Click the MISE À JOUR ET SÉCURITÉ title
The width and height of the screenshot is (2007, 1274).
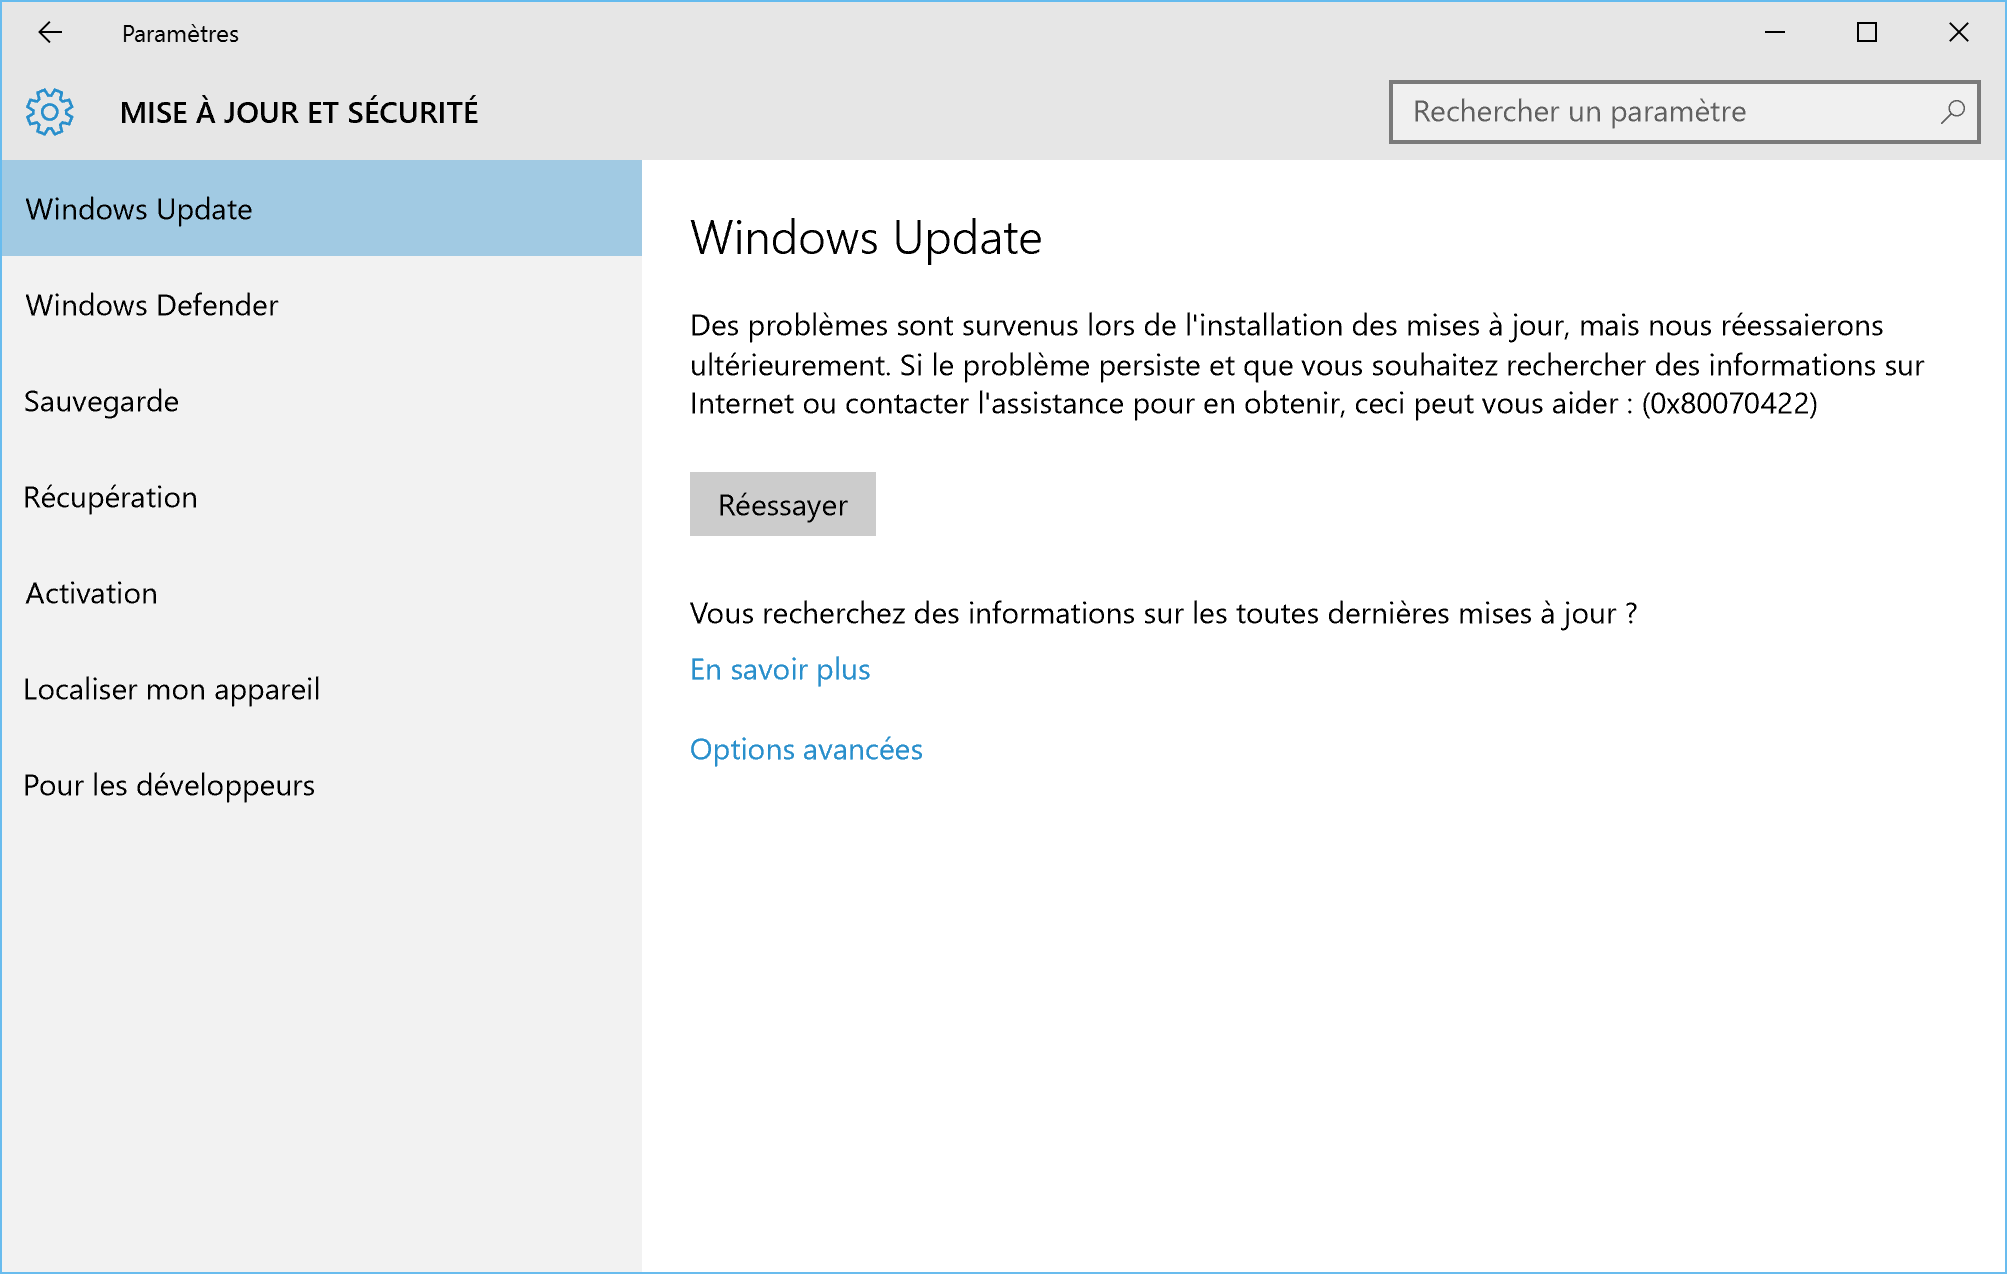(x=299, y=112)
